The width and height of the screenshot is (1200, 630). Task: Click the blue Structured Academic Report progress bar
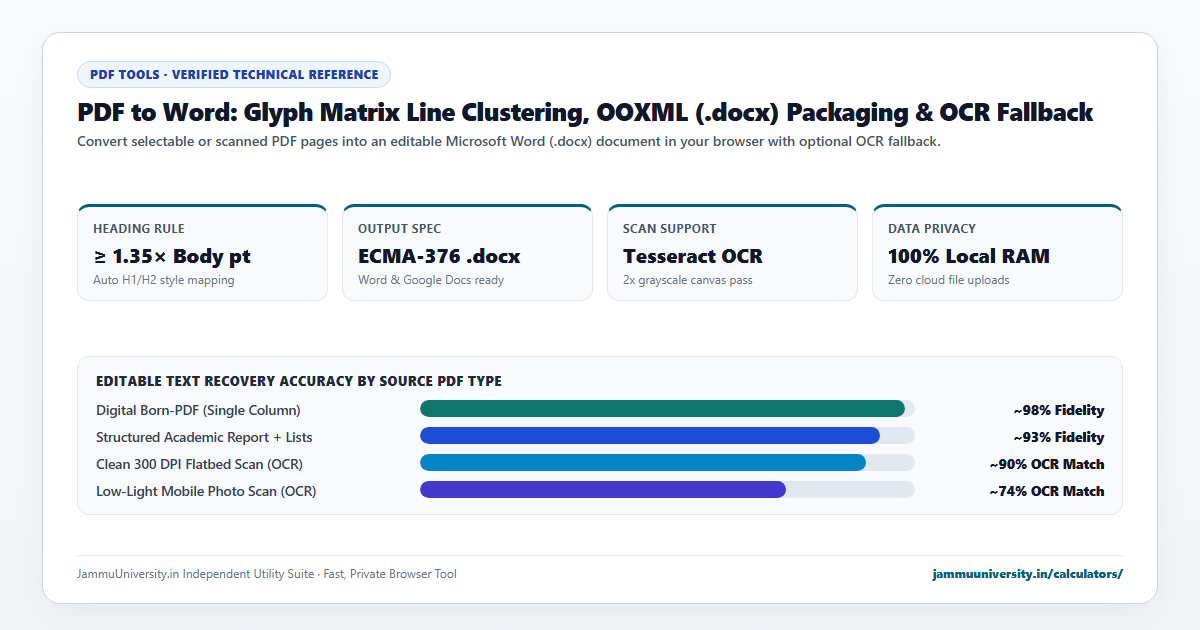coord(650,435)
